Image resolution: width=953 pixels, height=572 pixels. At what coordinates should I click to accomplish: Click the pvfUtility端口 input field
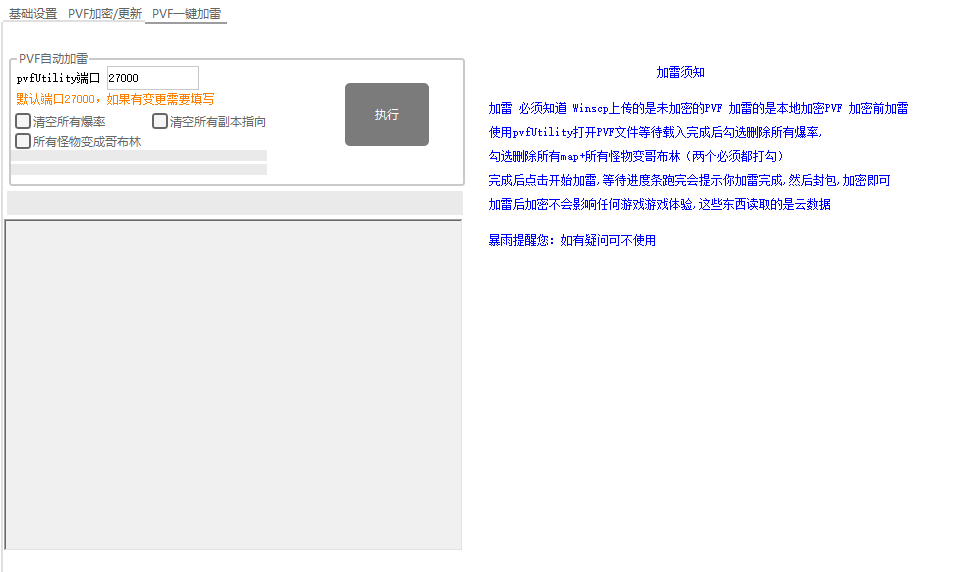pyautogui.click(x=152, y=78)
